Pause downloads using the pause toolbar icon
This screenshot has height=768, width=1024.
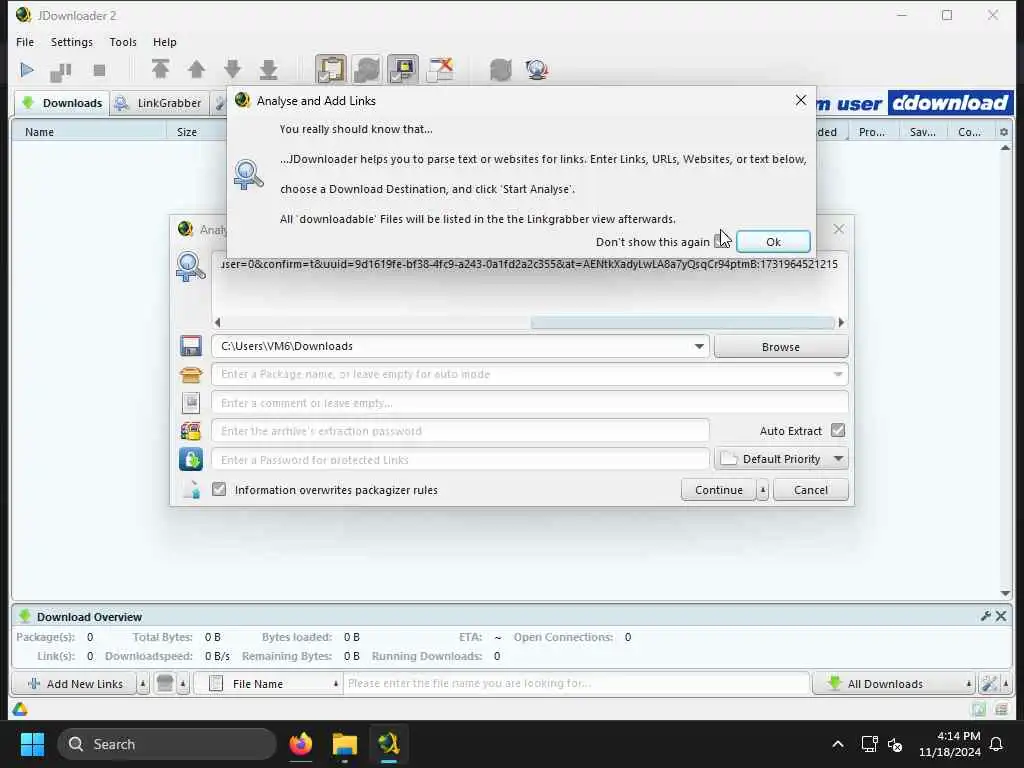61,71
